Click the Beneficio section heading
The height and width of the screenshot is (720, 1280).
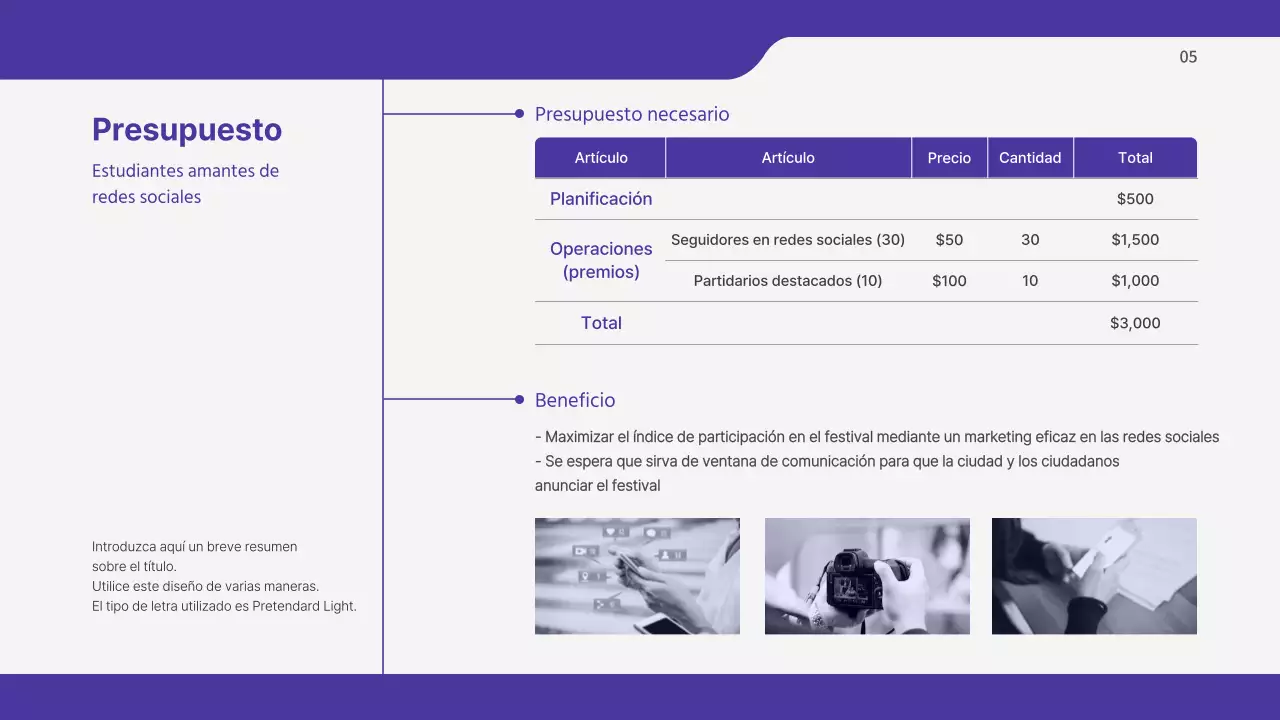click(575, 399)
